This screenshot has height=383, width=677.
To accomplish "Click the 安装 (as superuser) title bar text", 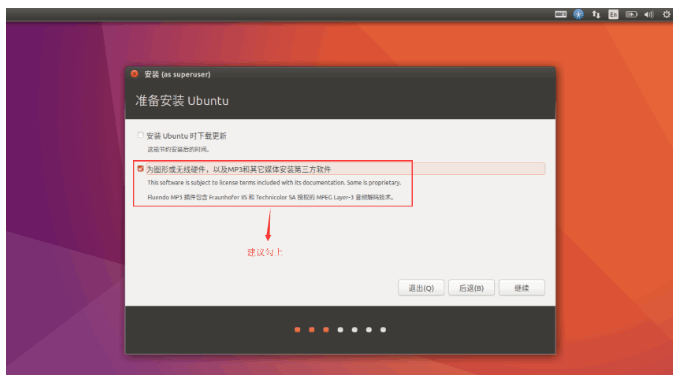I will click(x=177, y=74).
